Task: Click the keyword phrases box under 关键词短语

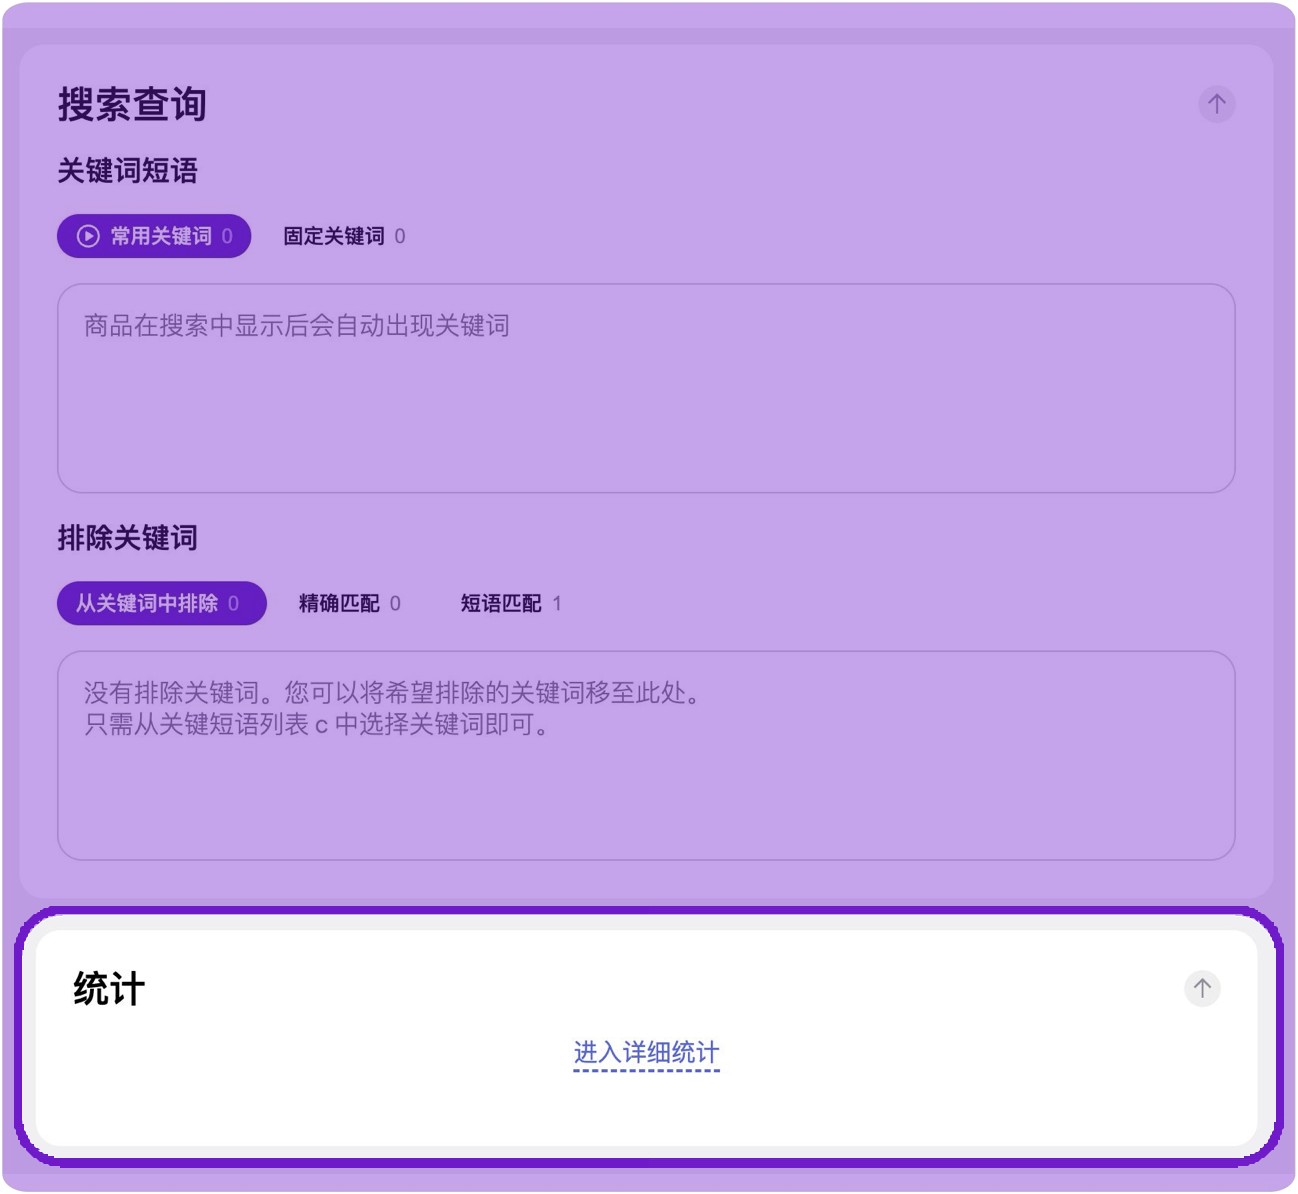Action: pyautogui.click(x=646, y=388)
